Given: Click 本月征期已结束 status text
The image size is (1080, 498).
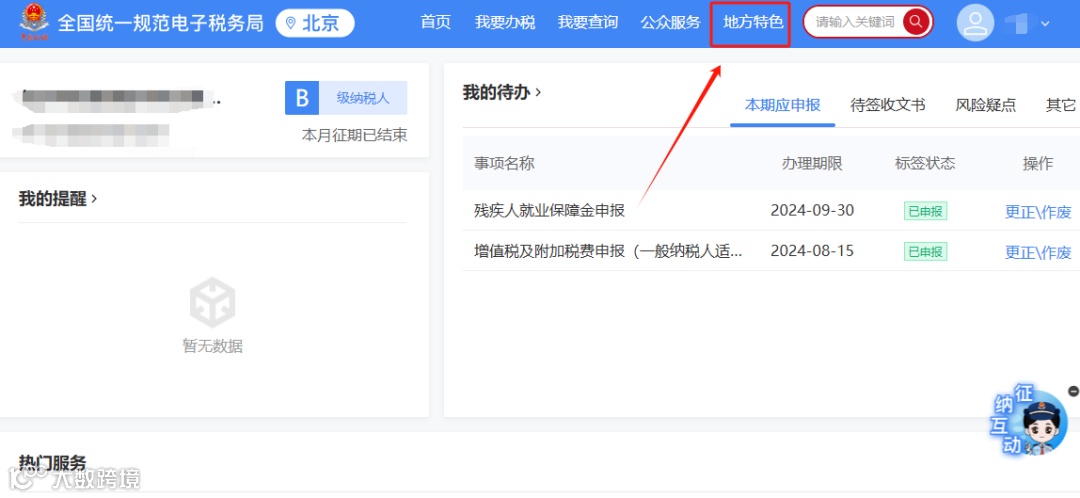Looking at the screenshot, I should (x=354, y=135).
